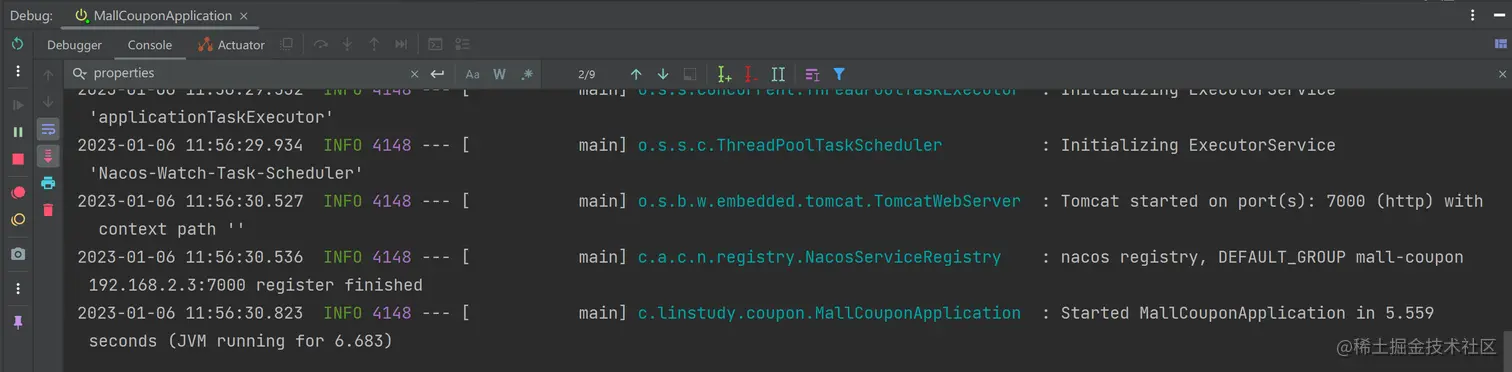The width and height of the screenshot is (1512, 372).
Task: Click the Step Over debugger icon
Action: (x=321, y=44)
